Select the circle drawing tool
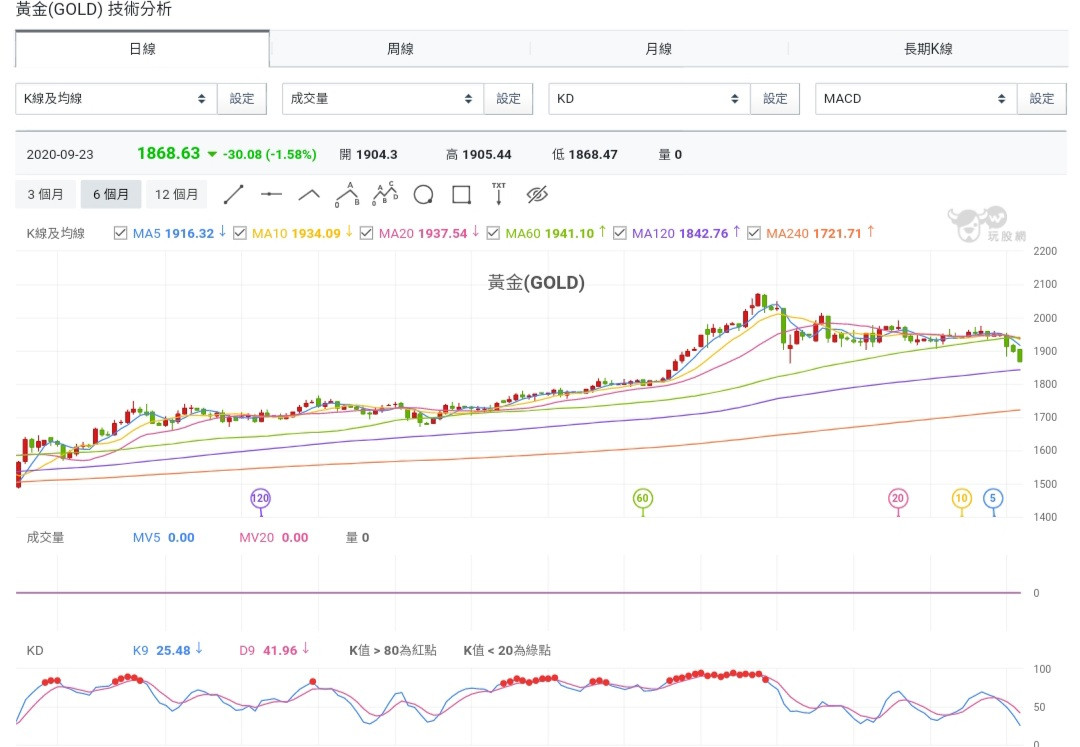This screenshot has height=747, width=1080. pos(423,194)
